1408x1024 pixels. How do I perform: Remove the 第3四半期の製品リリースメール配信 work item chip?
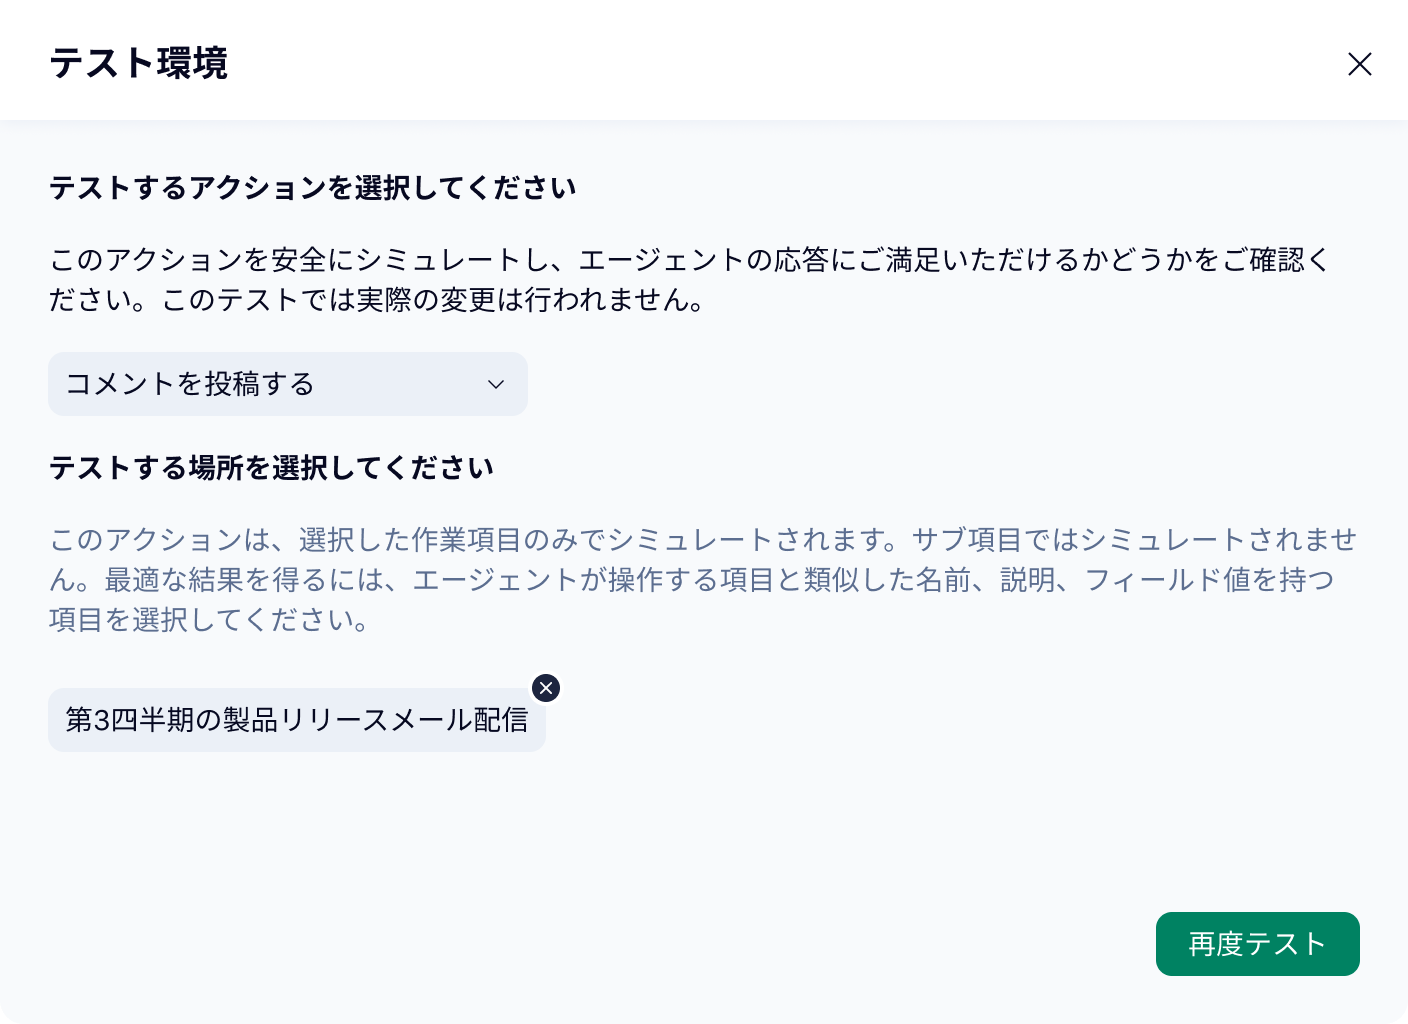pyautogui.click(x=546, y=688)
